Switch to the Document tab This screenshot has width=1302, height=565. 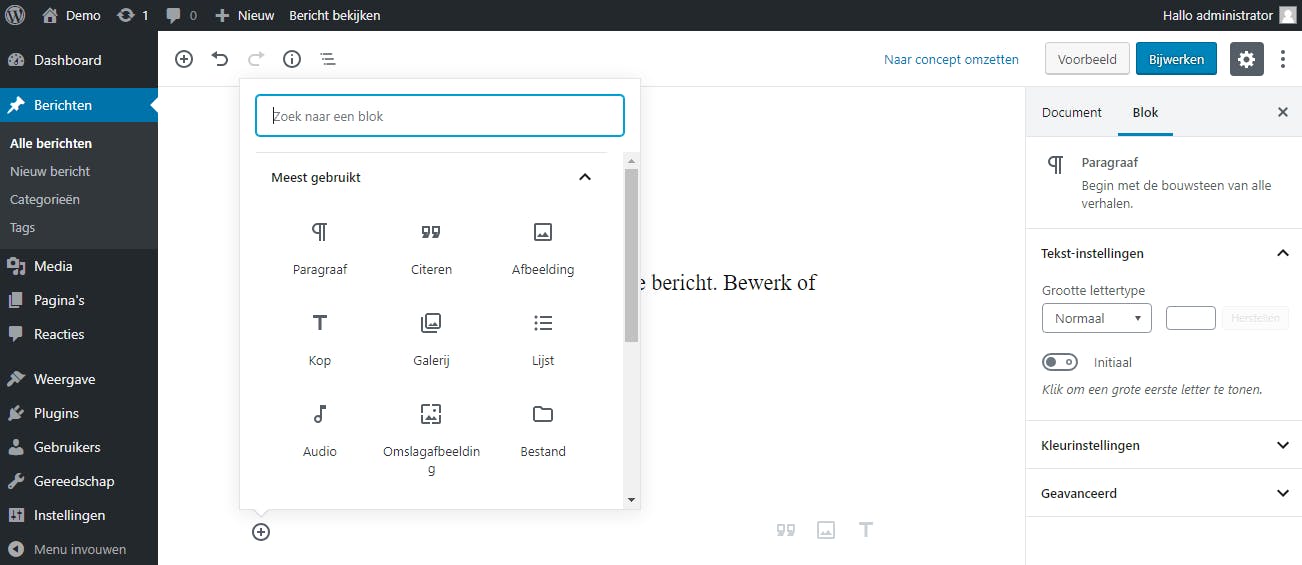[x=1071, y=112]
